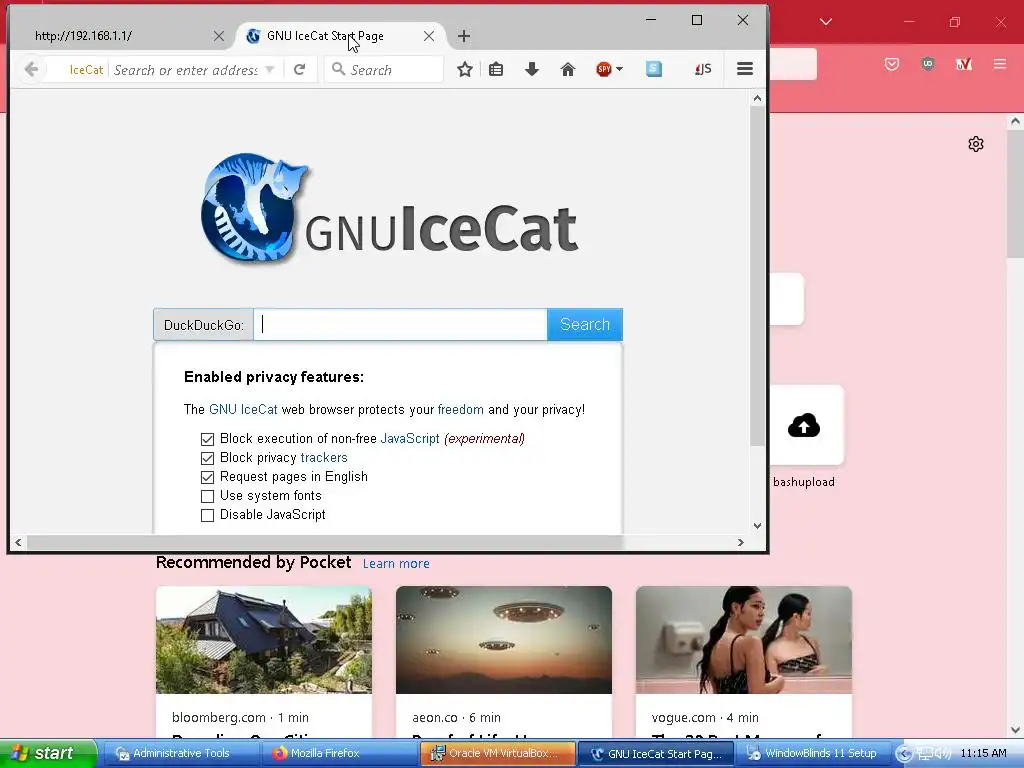Screen dimensions: 1024x768
Task: Open uBlock shield icon in Firefox
Action: coord(928,64)
